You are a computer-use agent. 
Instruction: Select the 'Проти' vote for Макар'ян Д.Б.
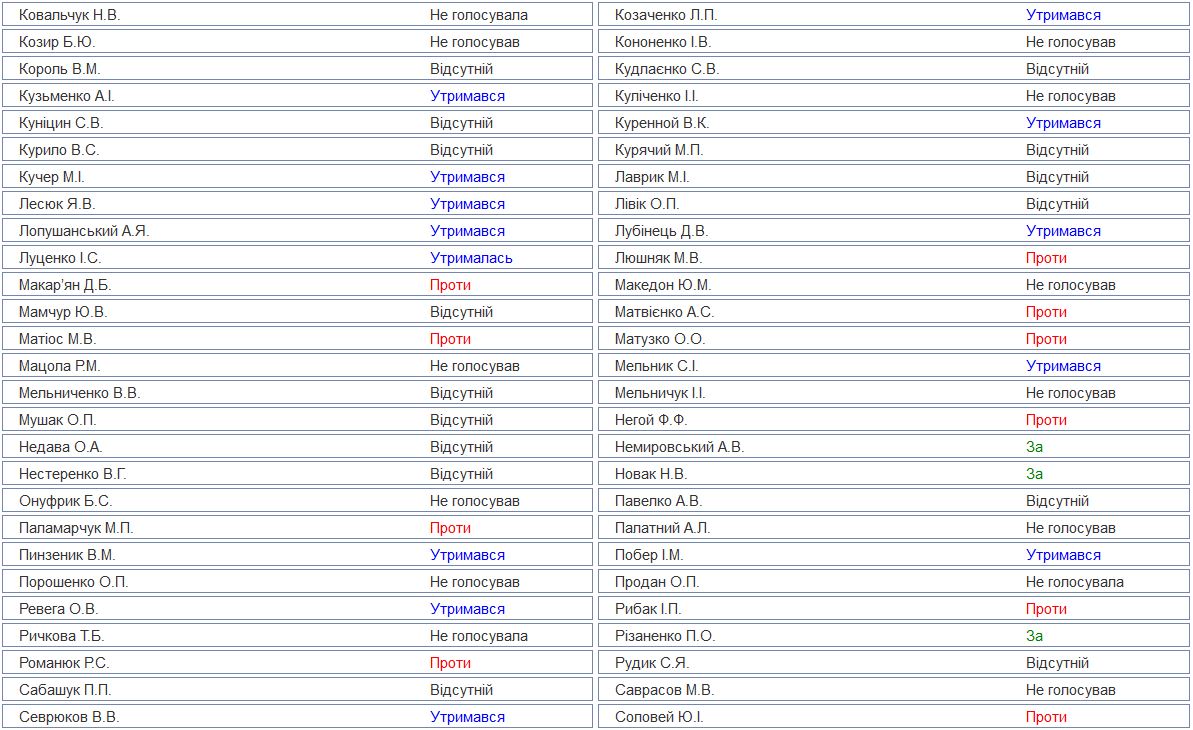coord(450,285)
